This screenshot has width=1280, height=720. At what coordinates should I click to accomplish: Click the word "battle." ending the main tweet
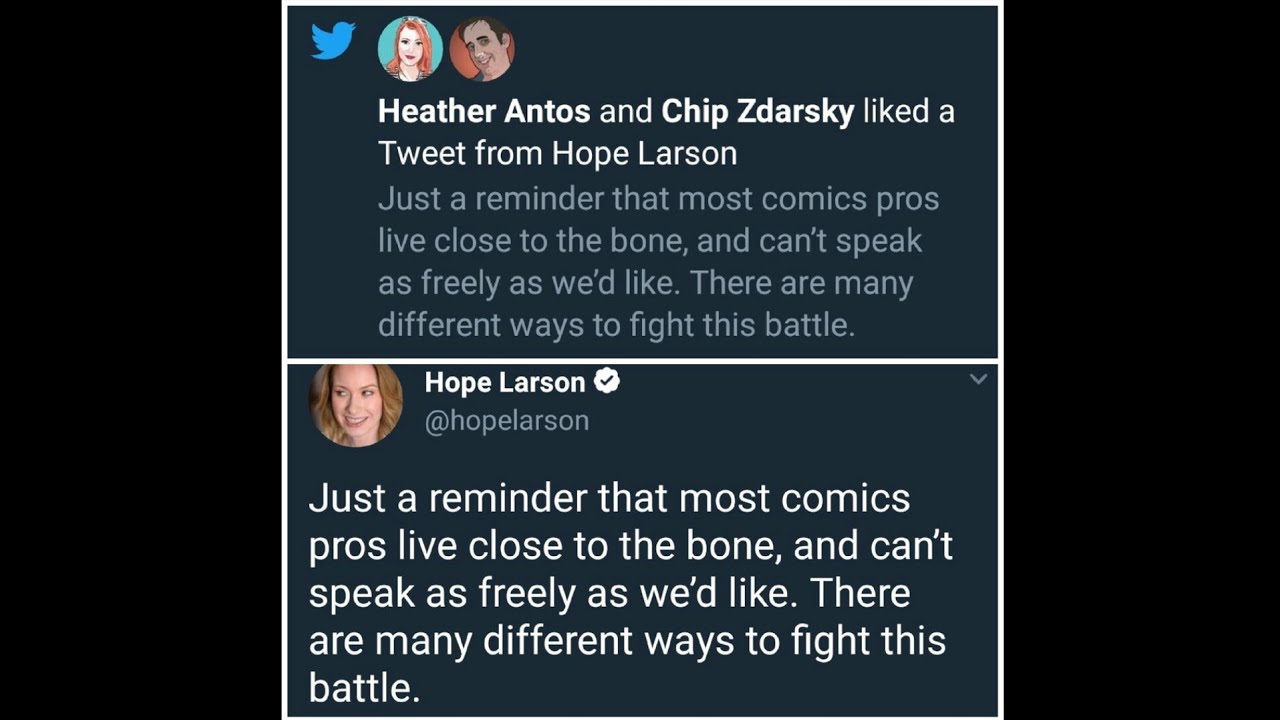[364, 688]
